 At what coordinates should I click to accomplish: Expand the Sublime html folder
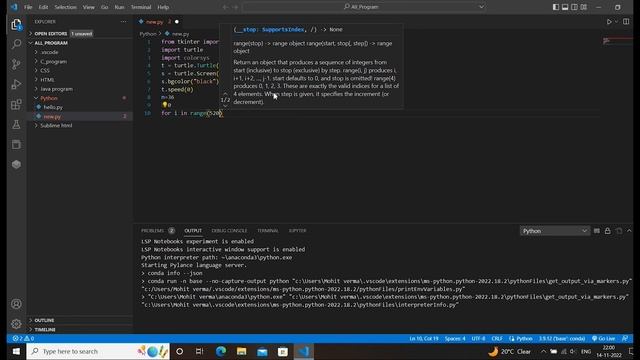[x=56, y=126]
